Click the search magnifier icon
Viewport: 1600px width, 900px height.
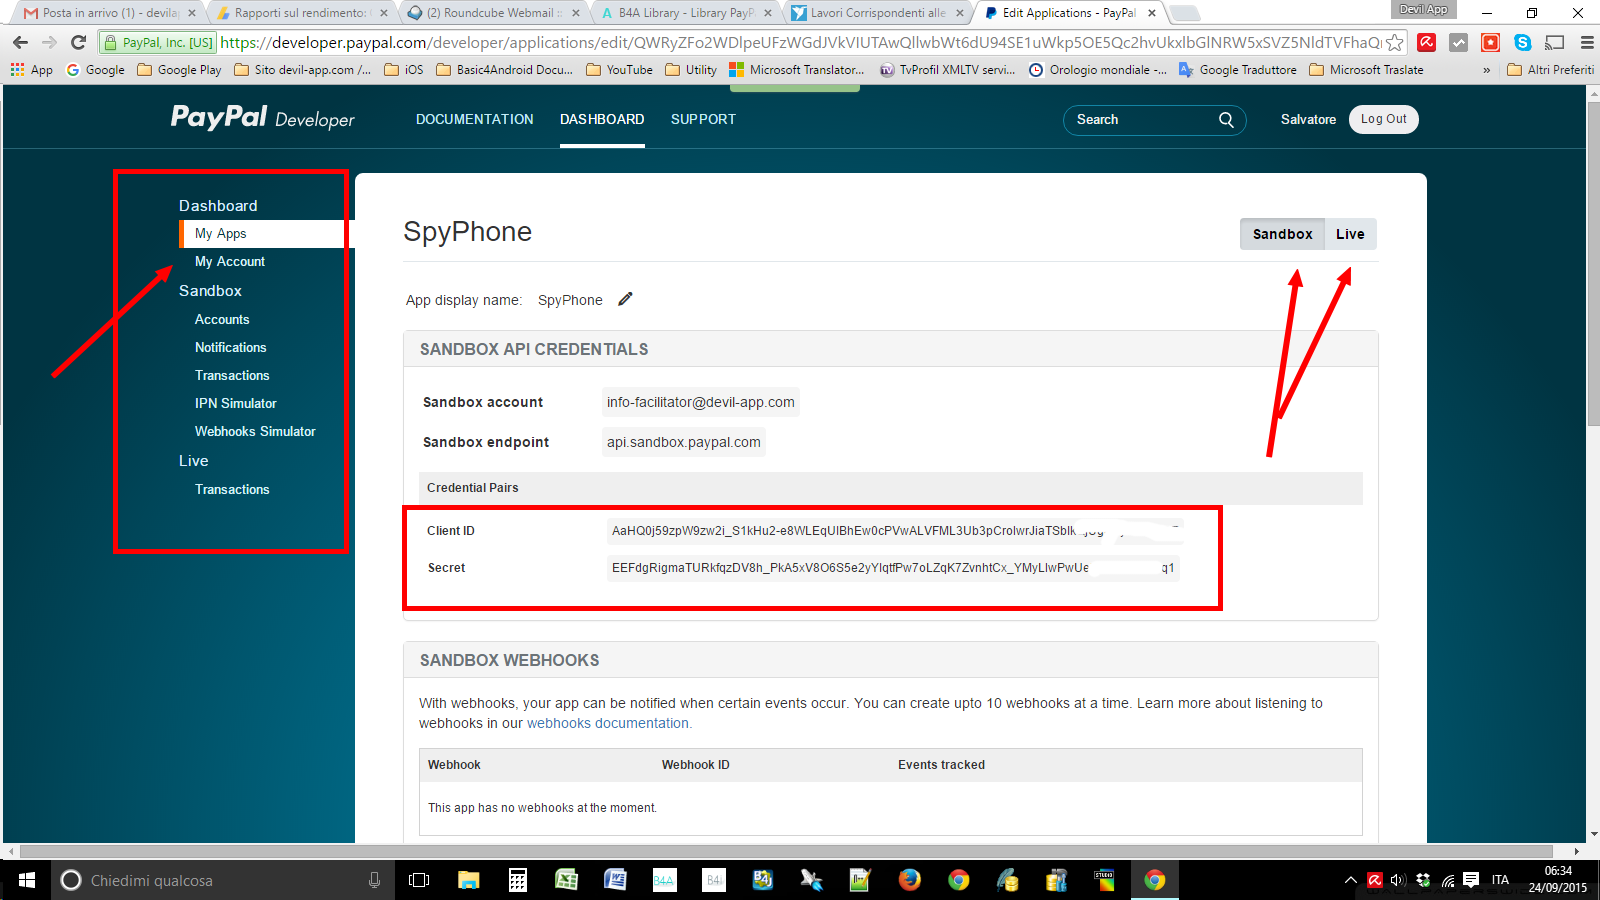[1226, 120]
